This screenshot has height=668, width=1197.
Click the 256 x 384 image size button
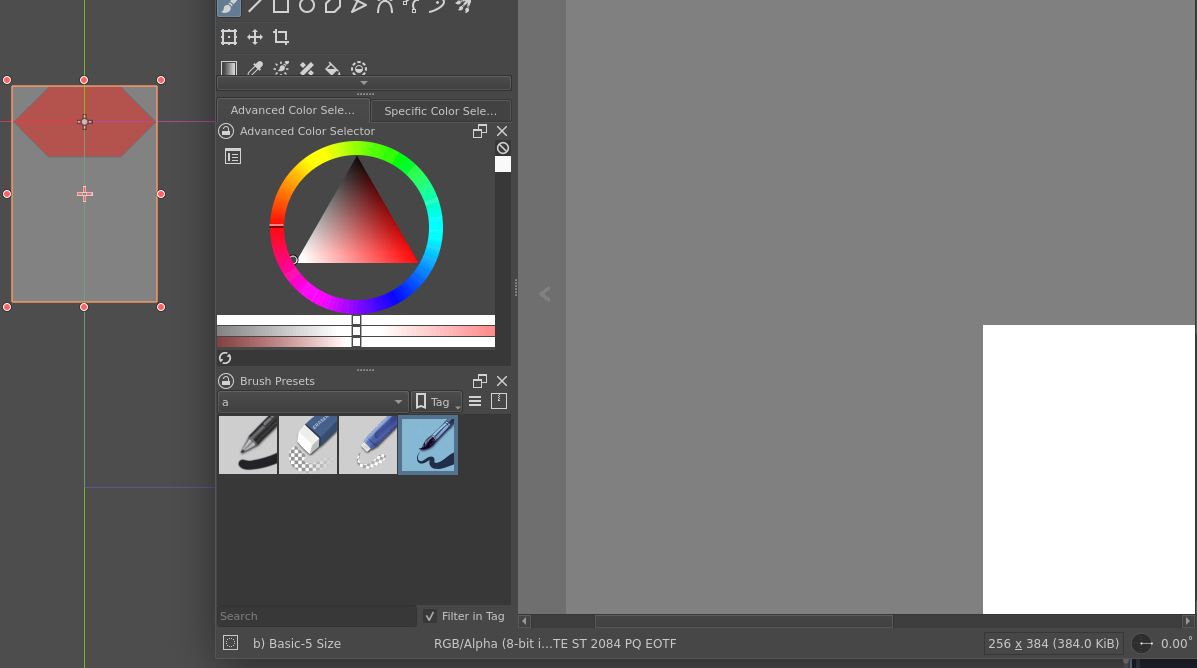point(1053,644)
